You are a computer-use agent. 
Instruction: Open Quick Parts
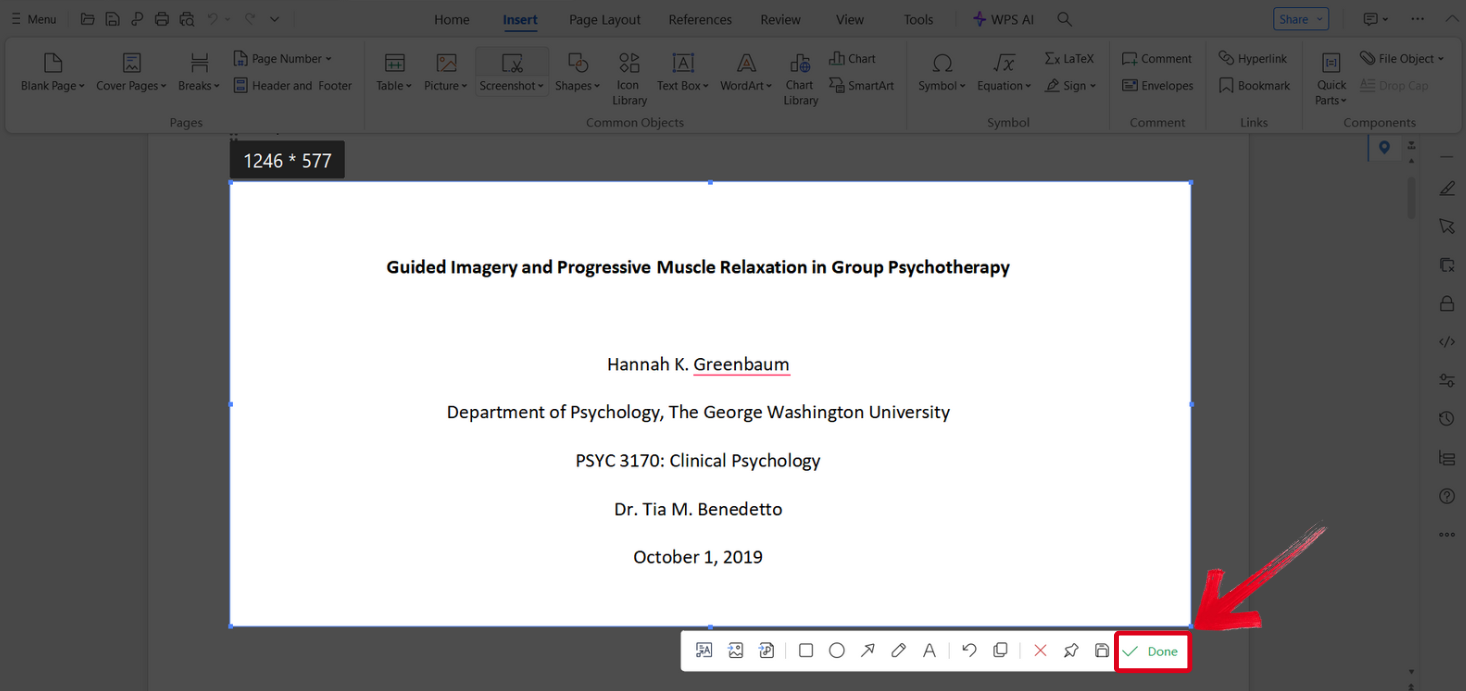1331,79
